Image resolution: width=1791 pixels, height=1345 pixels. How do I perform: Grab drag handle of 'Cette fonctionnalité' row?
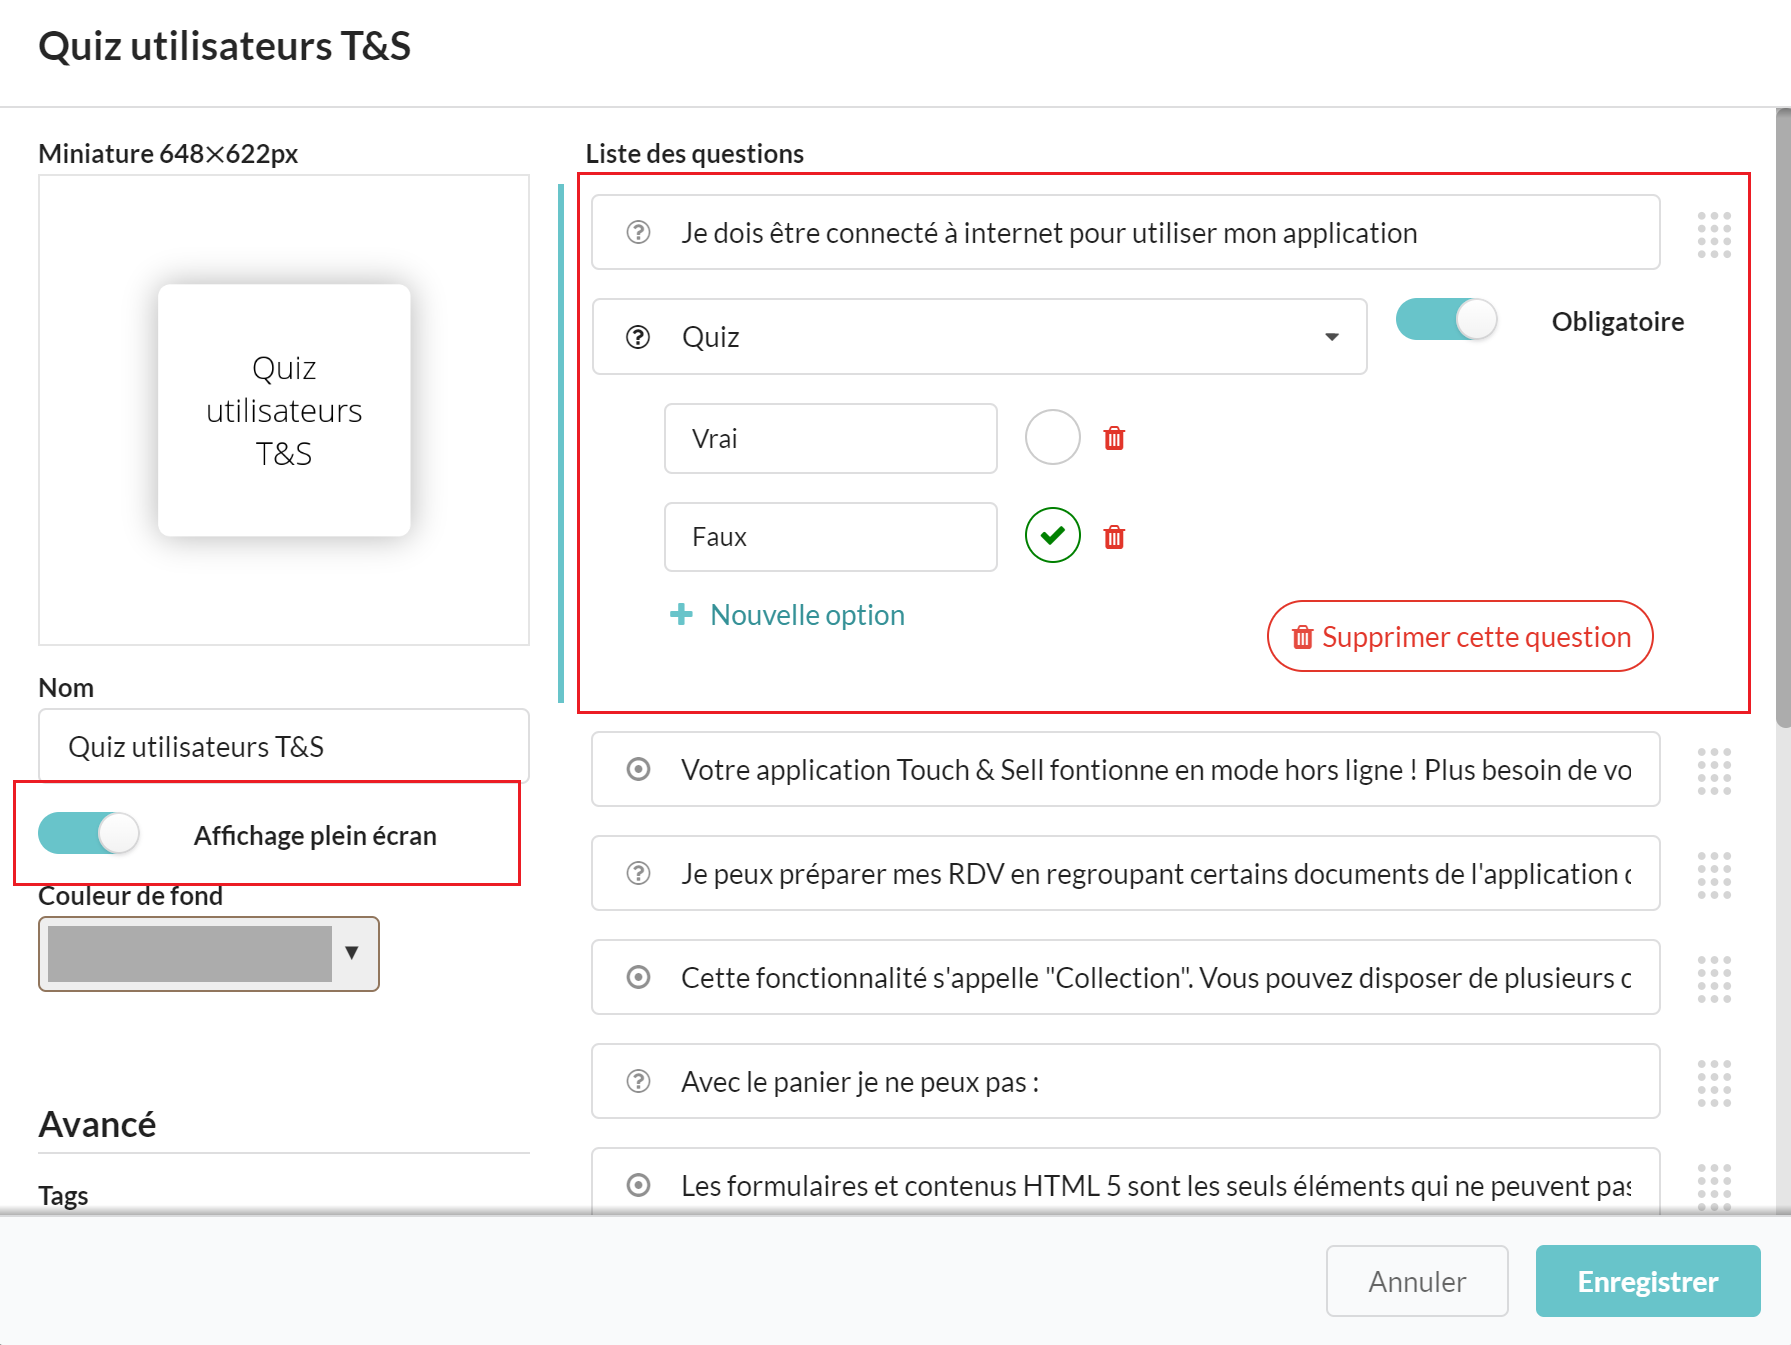coord(1714,979)
